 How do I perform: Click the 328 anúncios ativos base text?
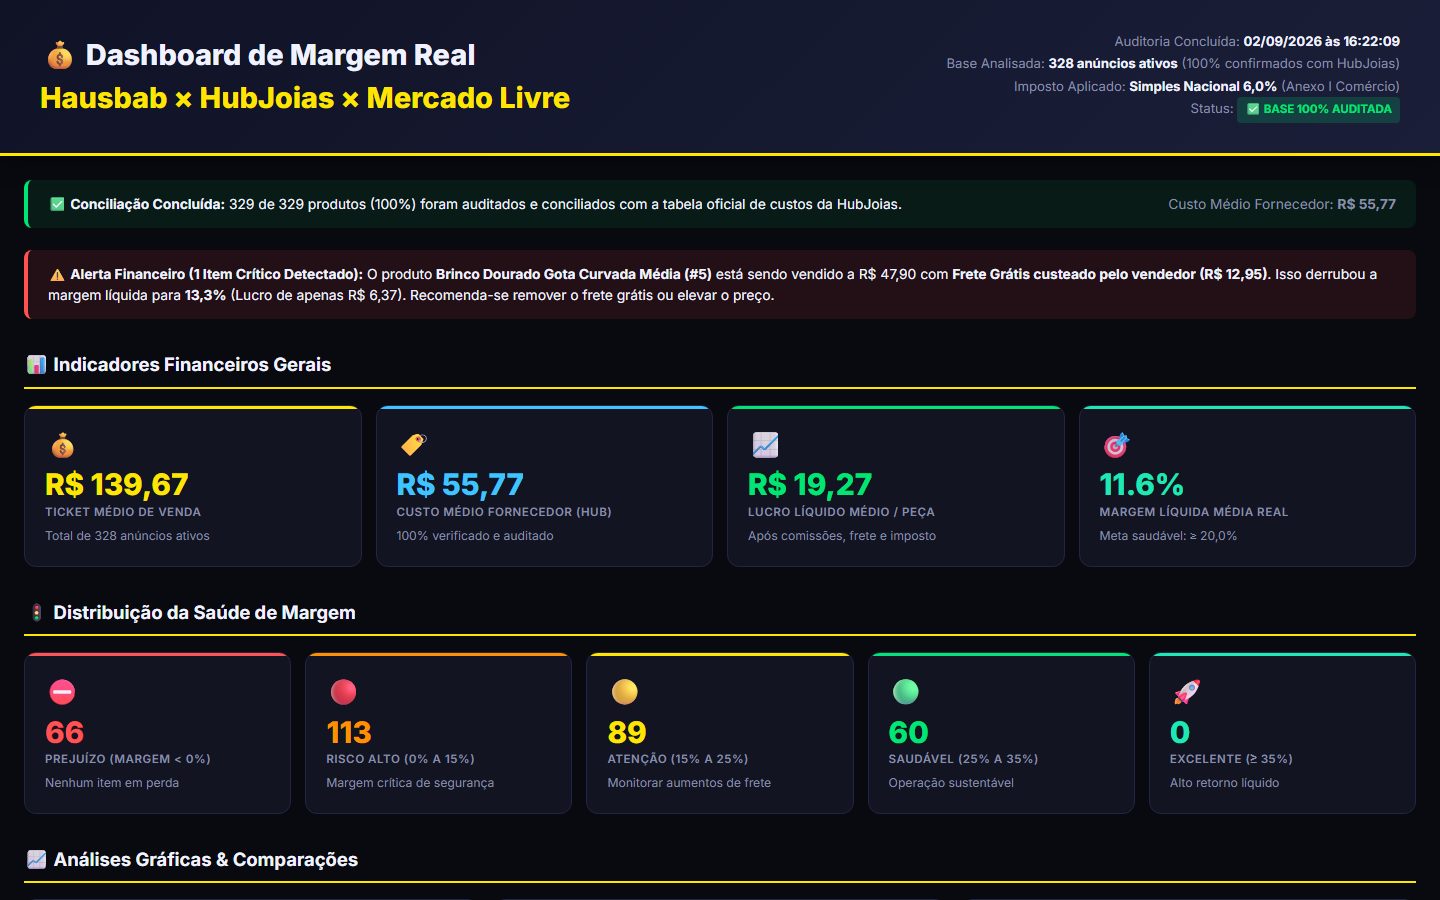tap(1113, 63)
